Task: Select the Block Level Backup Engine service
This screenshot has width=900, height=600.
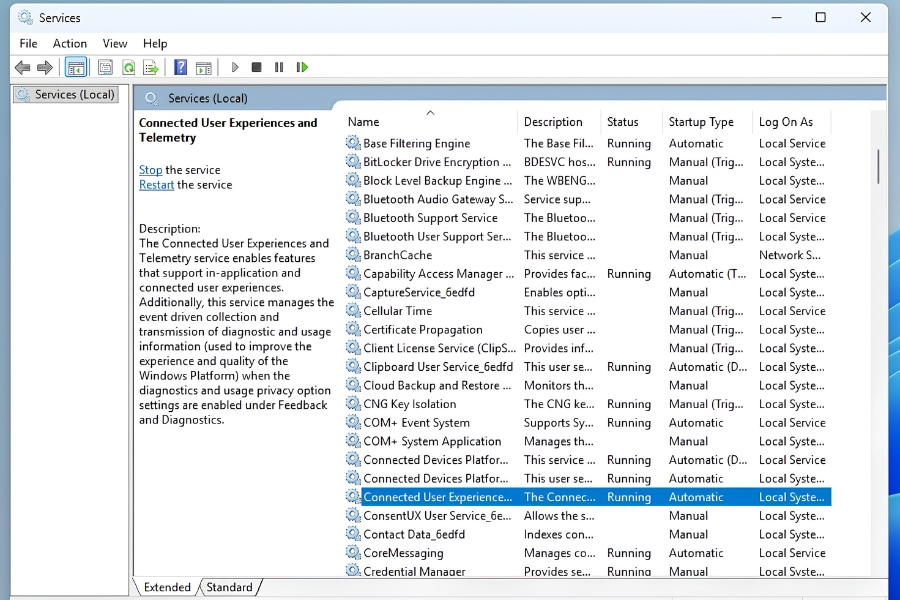Action: tap(588, 181)
